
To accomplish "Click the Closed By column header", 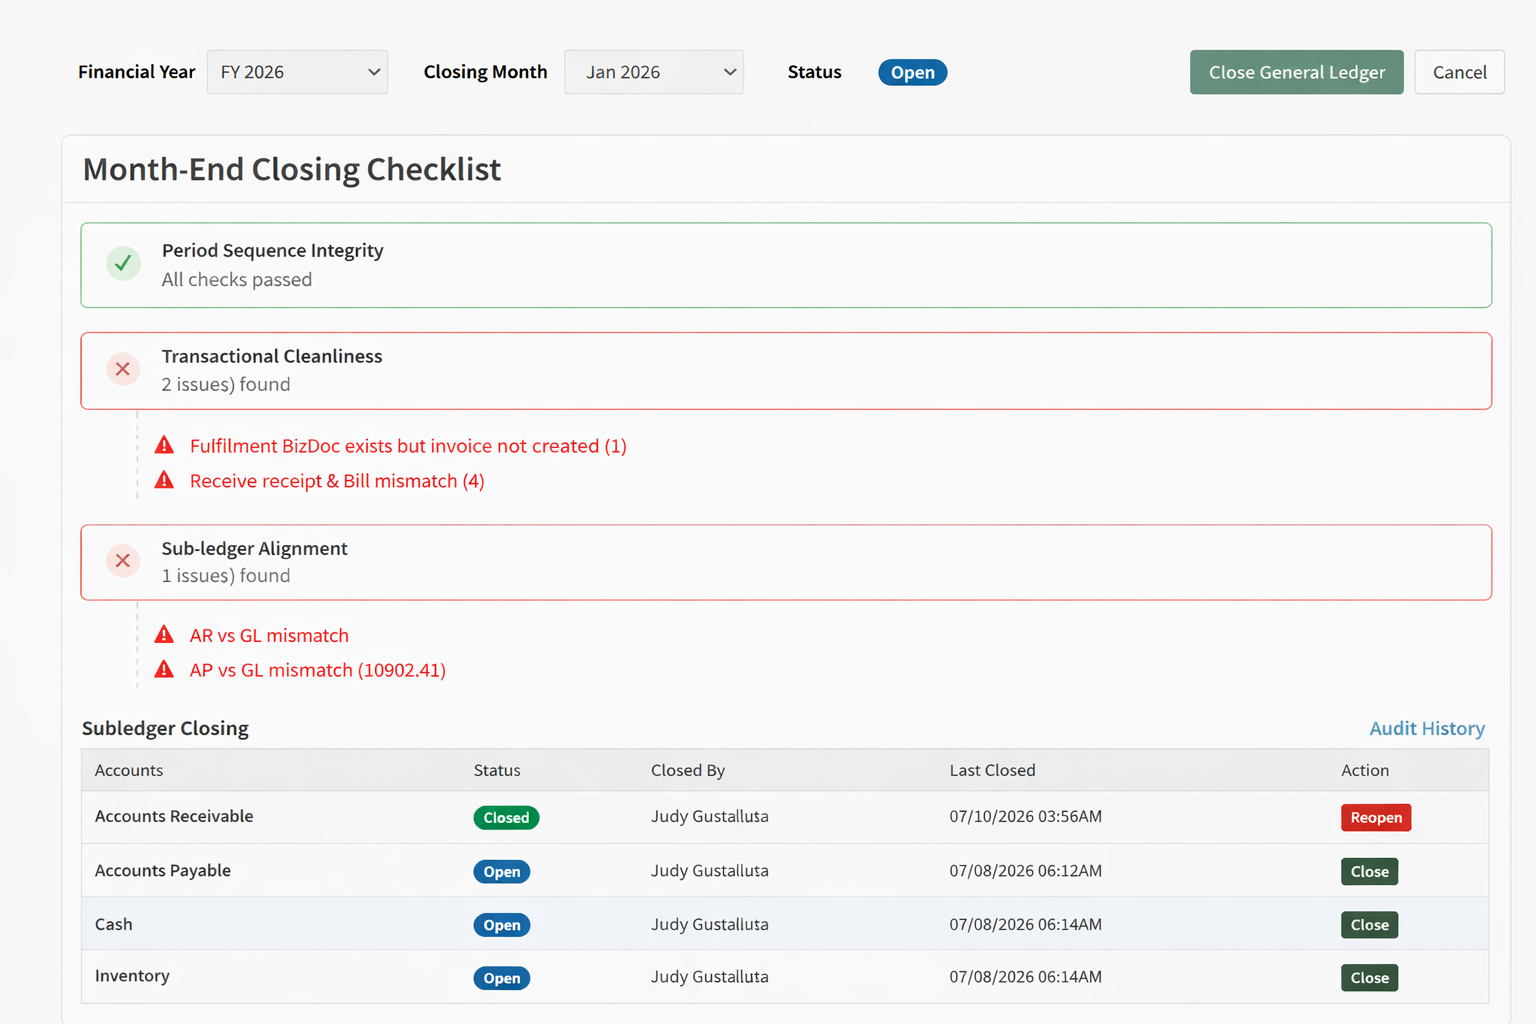I will click(688, 770).
